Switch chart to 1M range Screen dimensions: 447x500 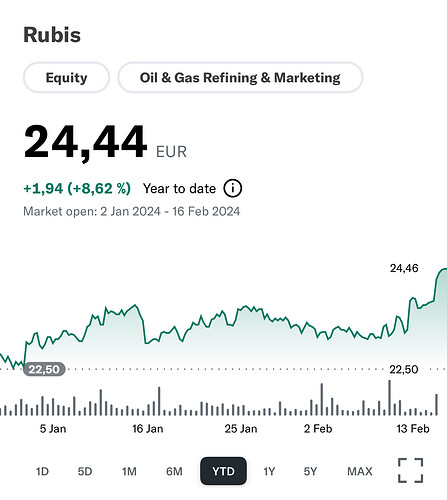click(129, 471)
